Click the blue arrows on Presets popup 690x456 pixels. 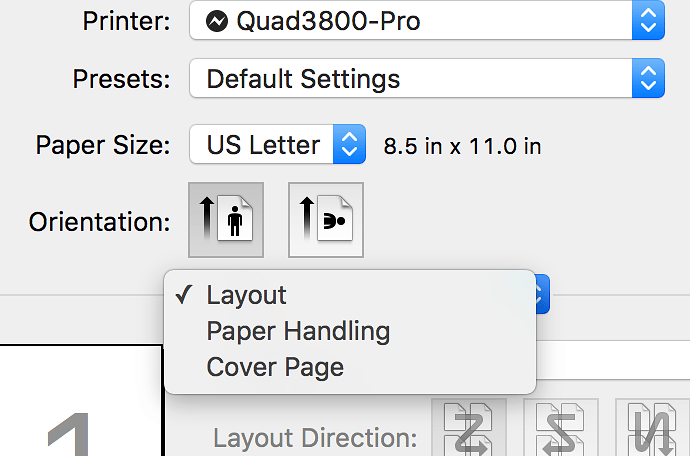[x=649, y=79]
